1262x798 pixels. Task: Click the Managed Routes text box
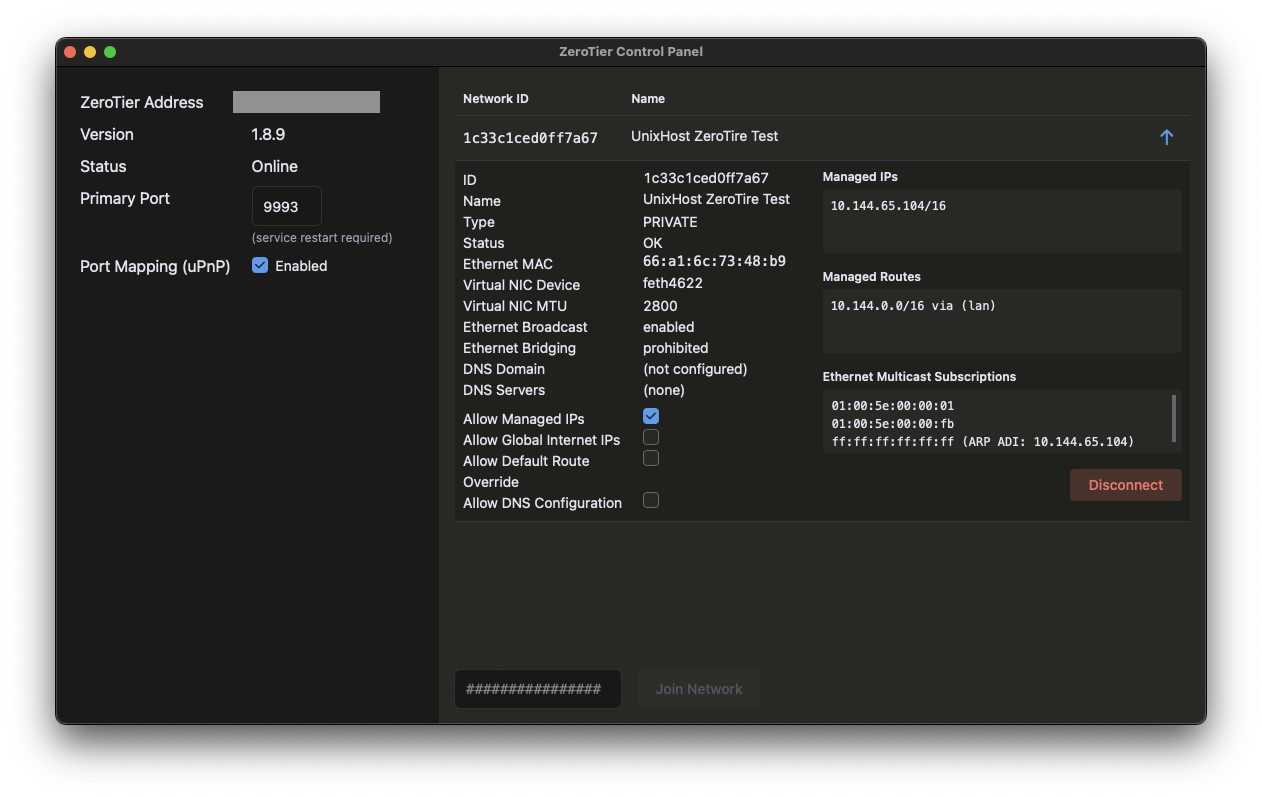tap(1001, 321)
